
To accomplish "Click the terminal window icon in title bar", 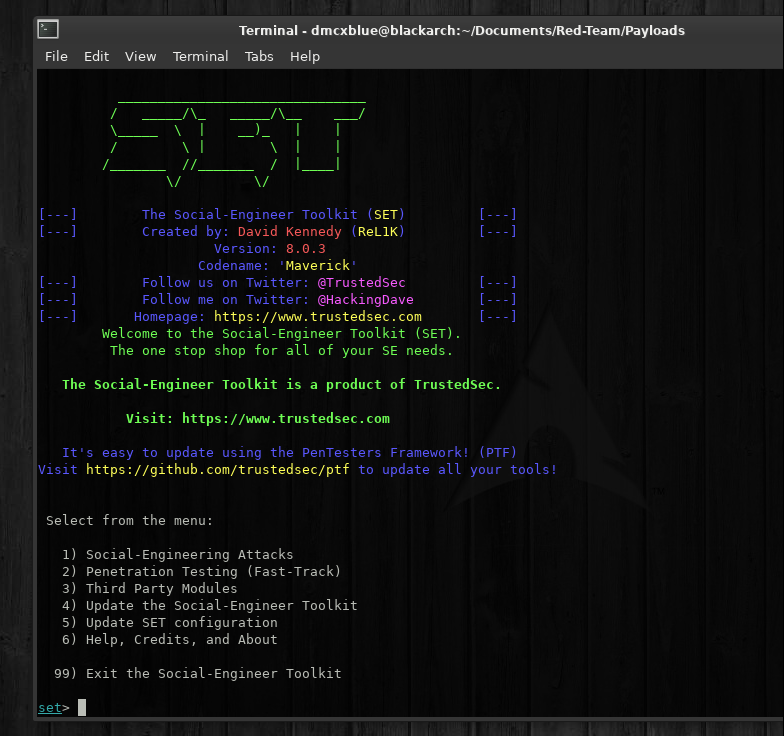I will coord(48,29).
